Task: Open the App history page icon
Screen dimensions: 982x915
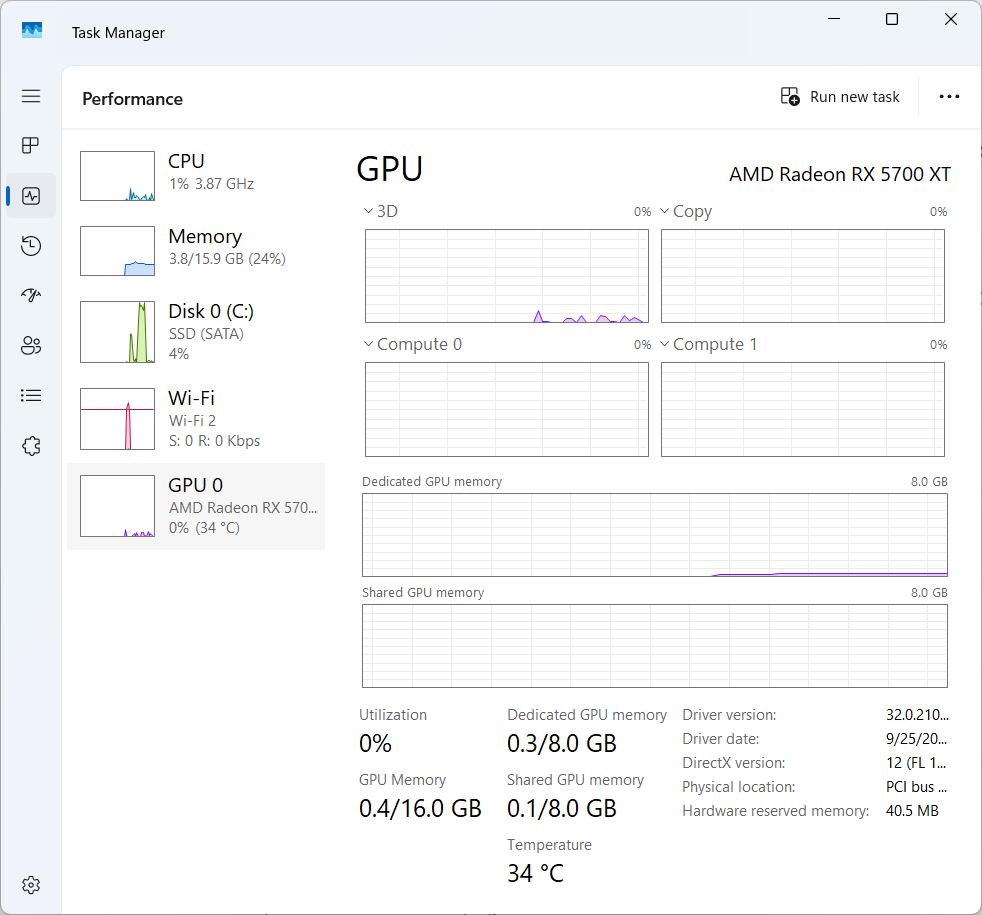Action: [31, 246]
